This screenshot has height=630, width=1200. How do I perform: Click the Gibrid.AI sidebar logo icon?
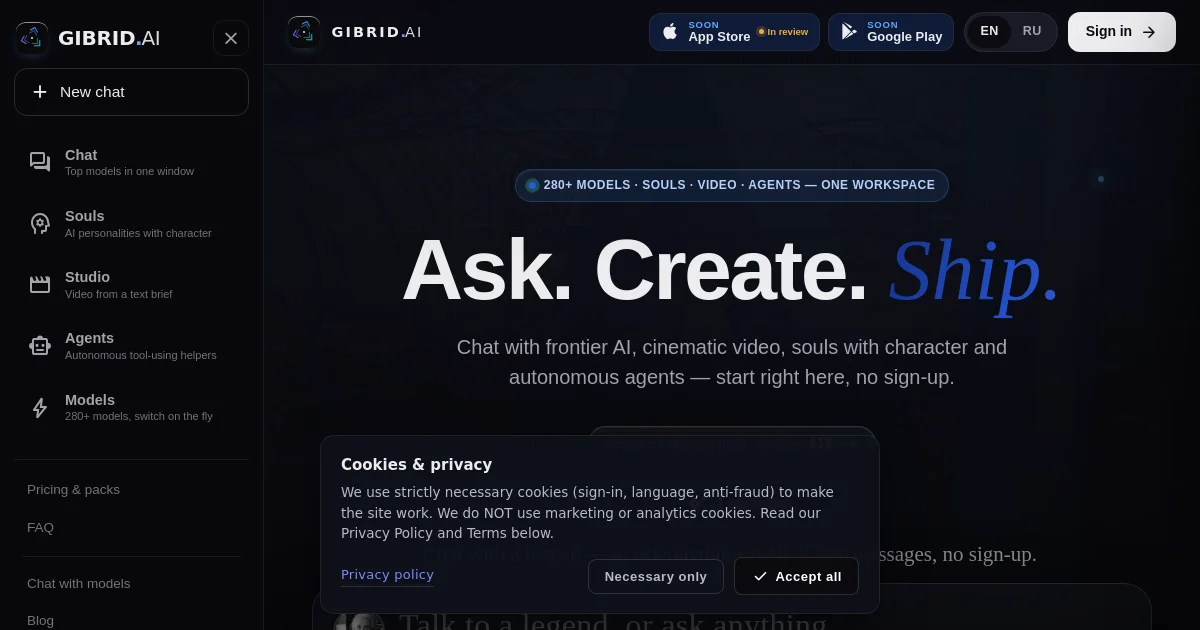32,38
